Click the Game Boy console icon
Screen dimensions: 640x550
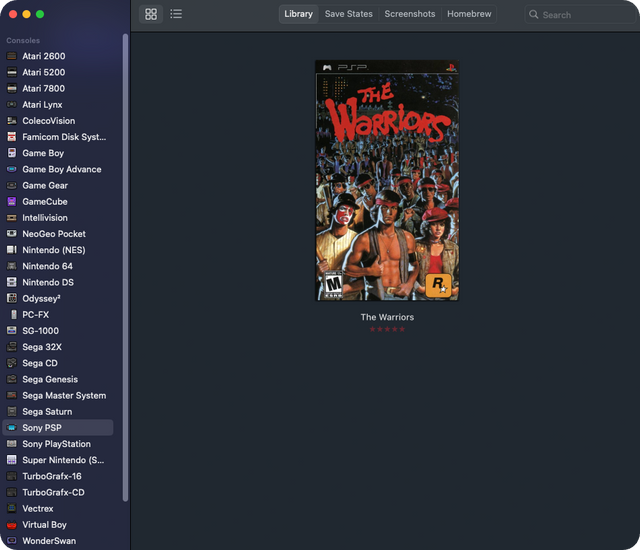point(12,153)
